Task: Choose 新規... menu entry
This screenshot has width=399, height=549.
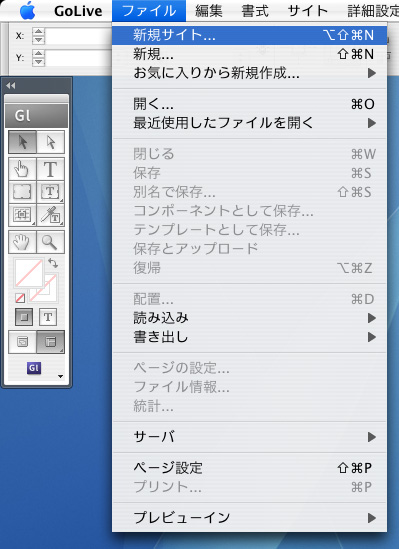Action: (249, 54)
